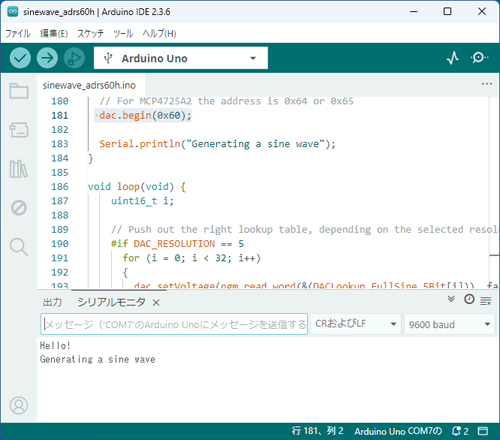This screenshot has height=440, width=500.
Task: Click the 行 181、列 2 cursor position
Action: coord(317,431)
